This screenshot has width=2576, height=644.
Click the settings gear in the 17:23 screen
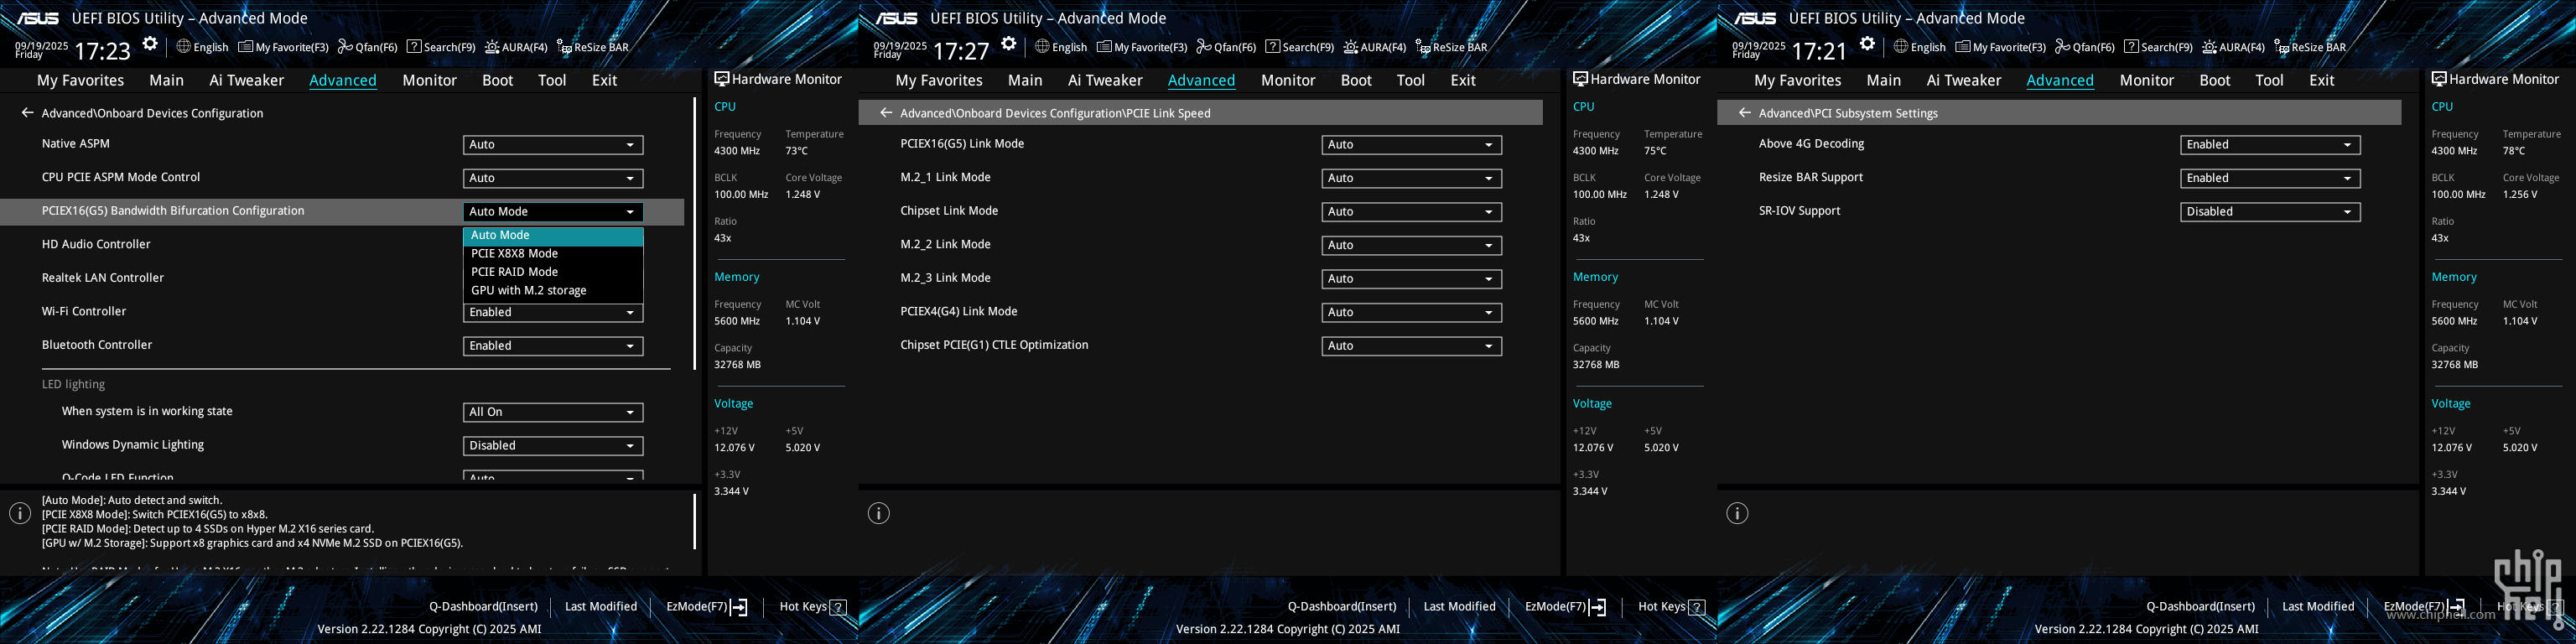click(x=150, y=44)
